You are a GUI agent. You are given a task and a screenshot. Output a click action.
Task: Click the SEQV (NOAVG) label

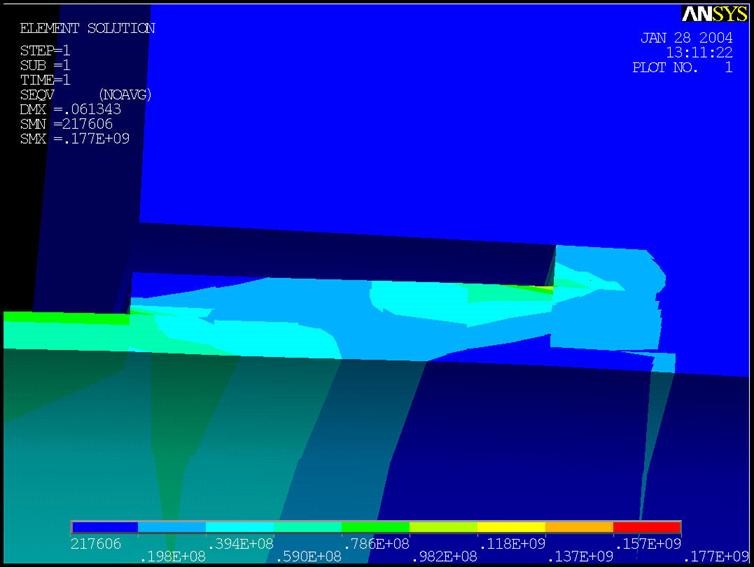[x=86, y=95]
